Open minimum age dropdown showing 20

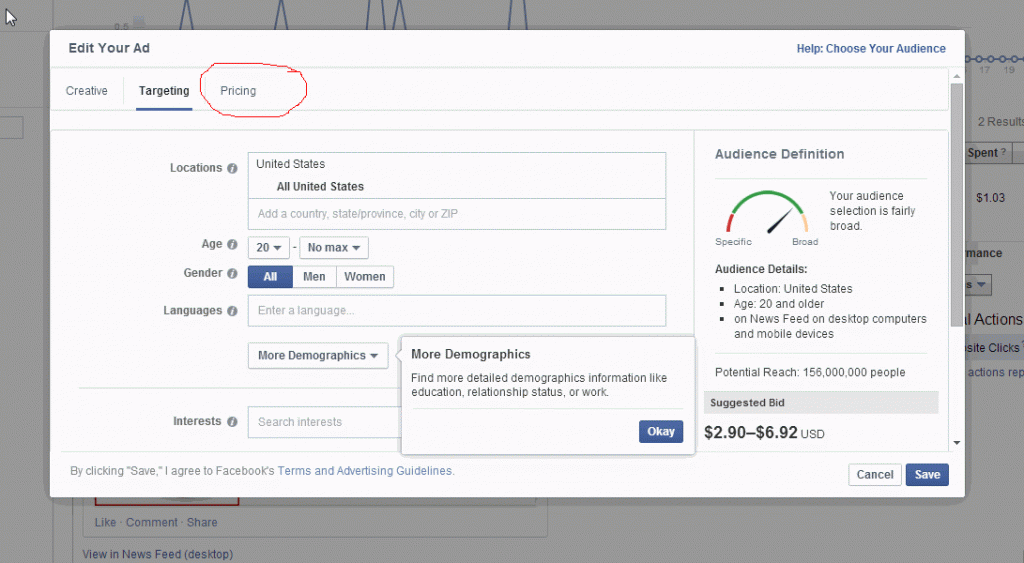click(x=268, y=248)
